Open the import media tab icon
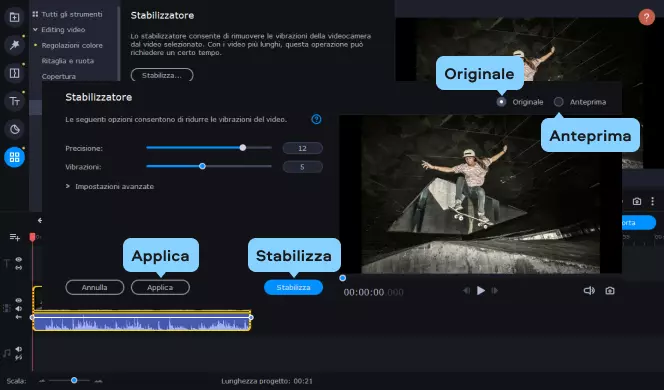The image size is (664, 390). point(14,17)
